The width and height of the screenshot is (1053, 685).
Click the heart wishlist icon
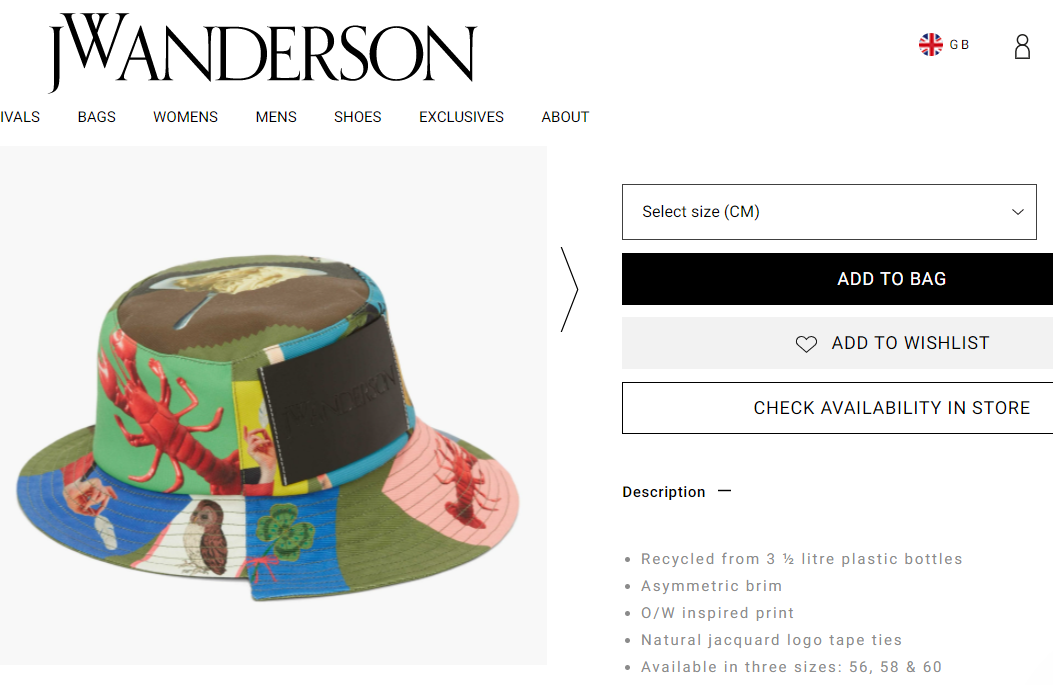pos(806,344)
